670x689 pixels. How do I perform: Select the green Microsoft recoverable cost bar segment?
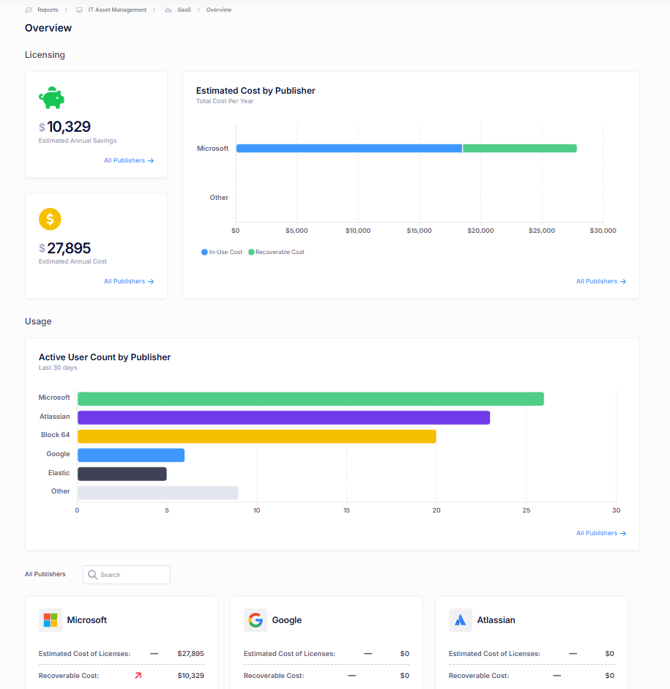click(520, 148)
